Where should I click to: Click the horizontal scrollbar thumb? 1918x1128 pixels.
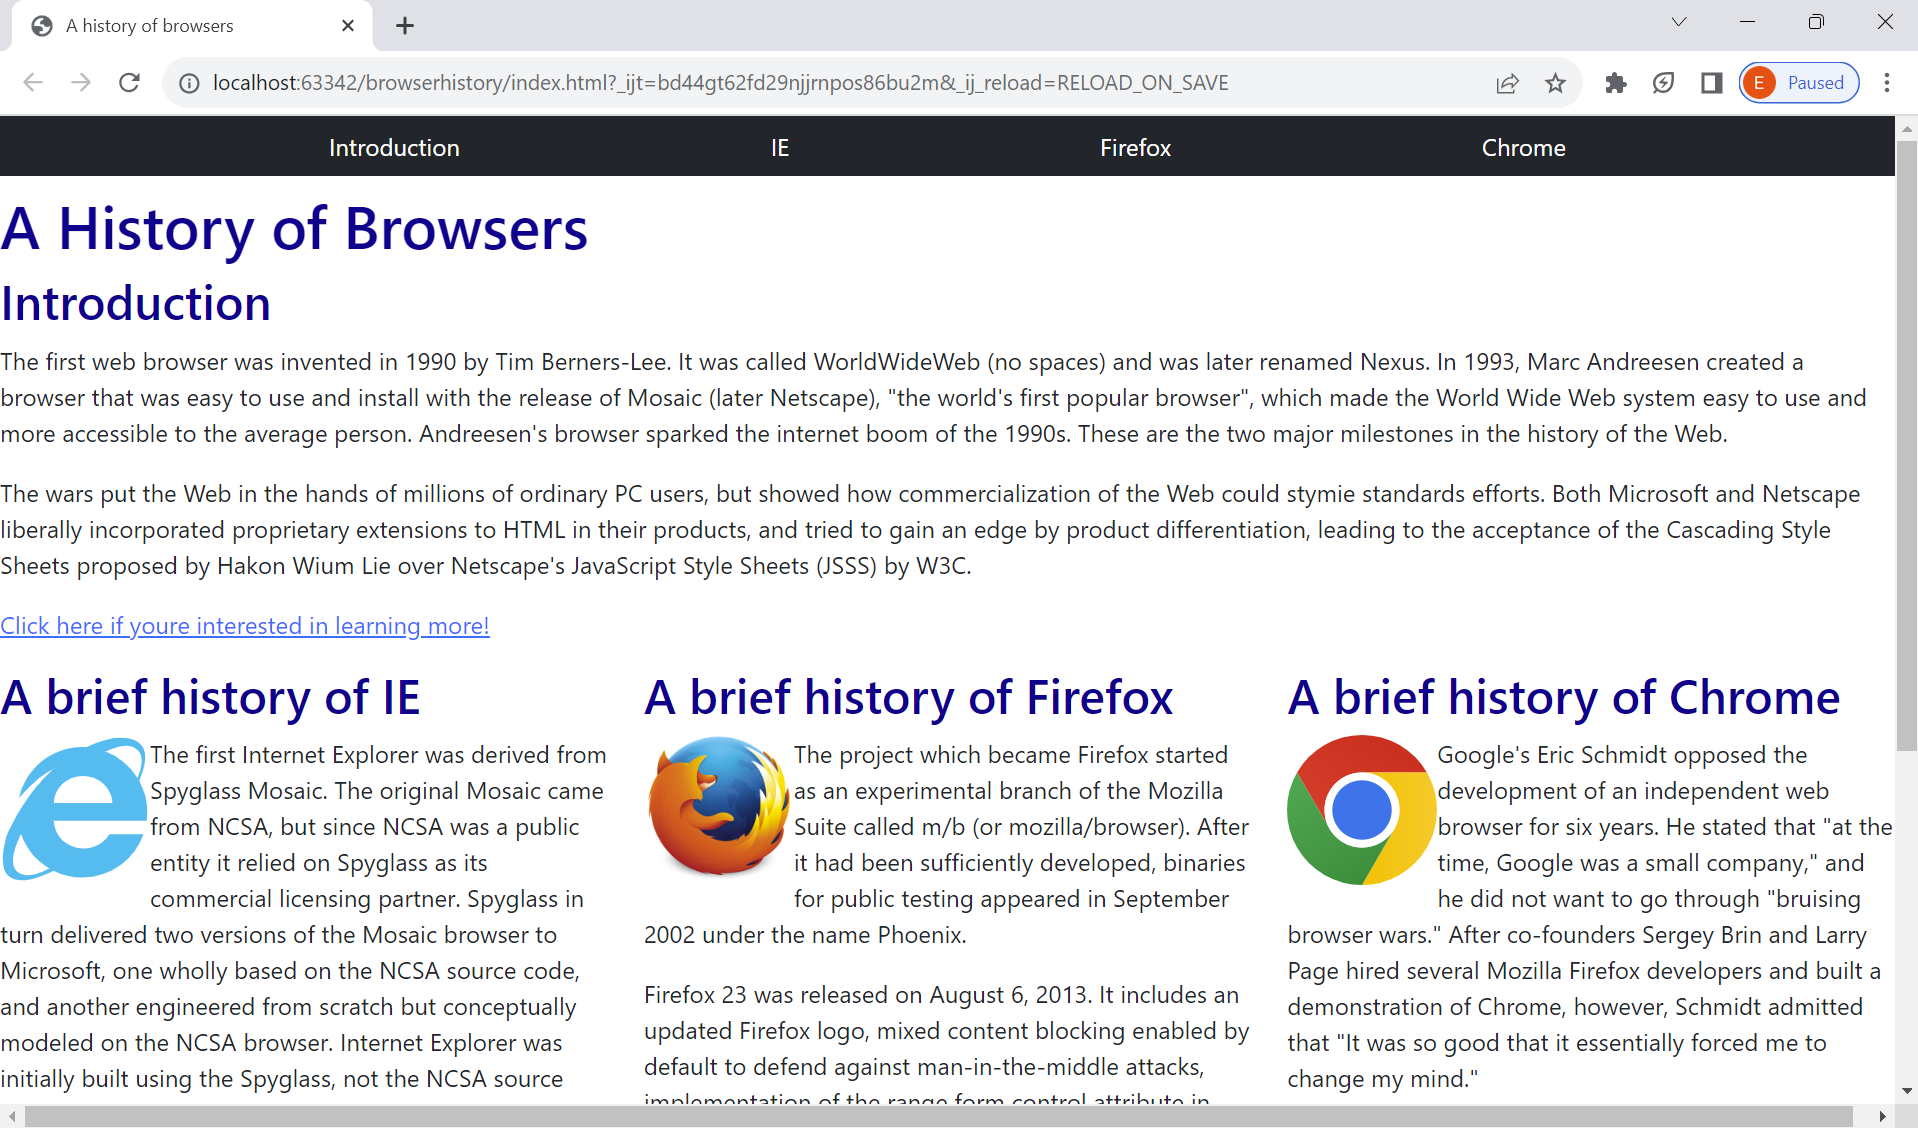point(938,1116)
